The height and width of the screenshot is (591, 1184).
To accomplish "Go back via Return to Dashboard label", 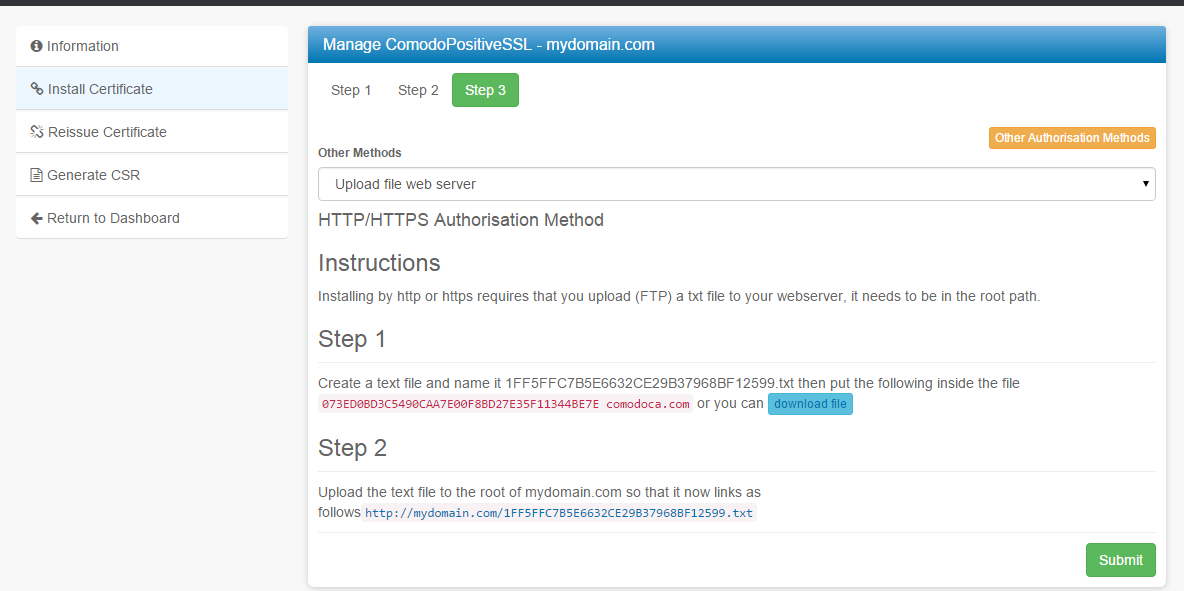I will (x=113, y=218).
